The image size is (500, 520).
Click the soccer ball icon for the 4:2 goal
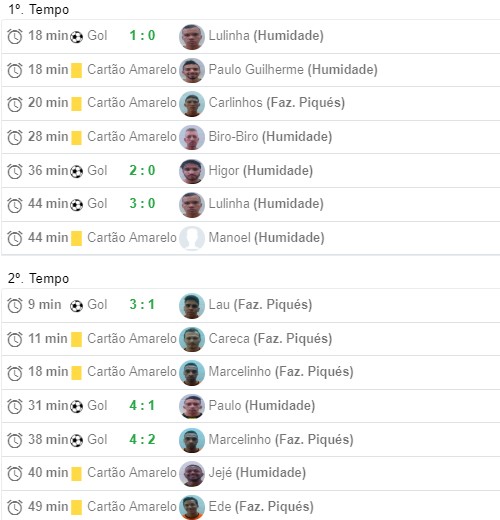(77, 440)
